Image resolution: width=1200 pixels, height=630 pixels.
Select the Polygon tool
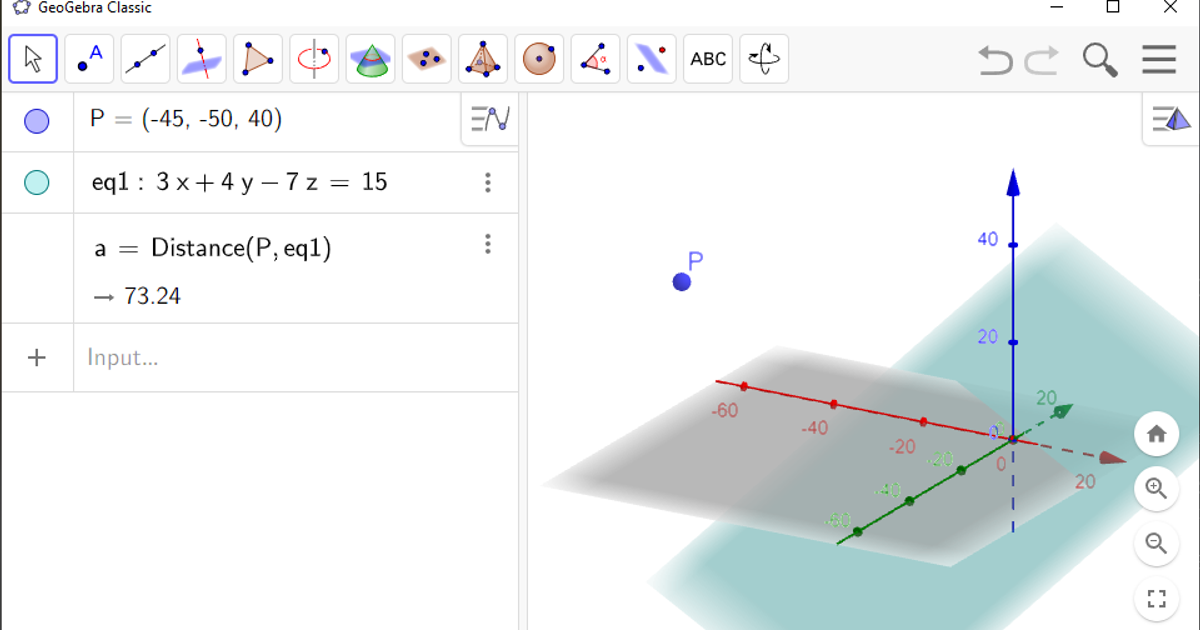pyautogui.click(x=257, y=59)
